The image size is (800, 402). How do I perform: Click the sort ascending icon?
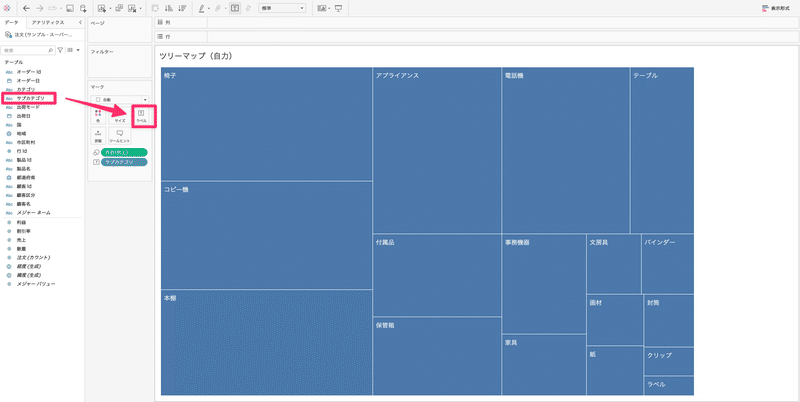[169, 8]
